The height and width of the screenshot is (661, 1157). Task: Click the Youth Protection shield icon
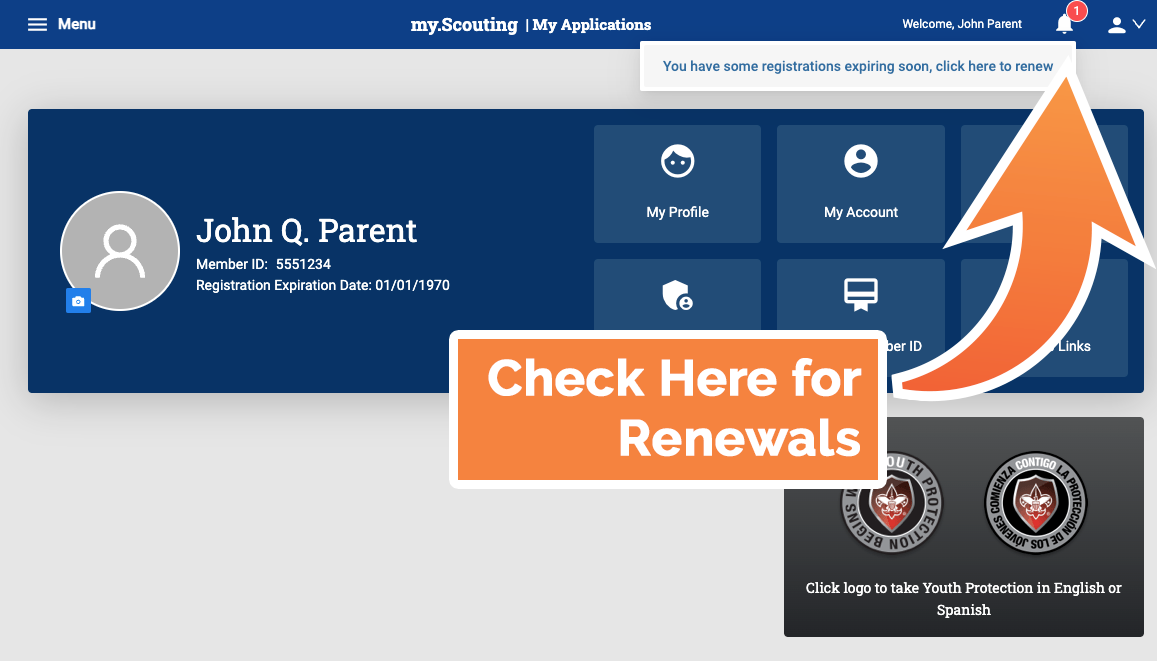click(x=677, y=295)
